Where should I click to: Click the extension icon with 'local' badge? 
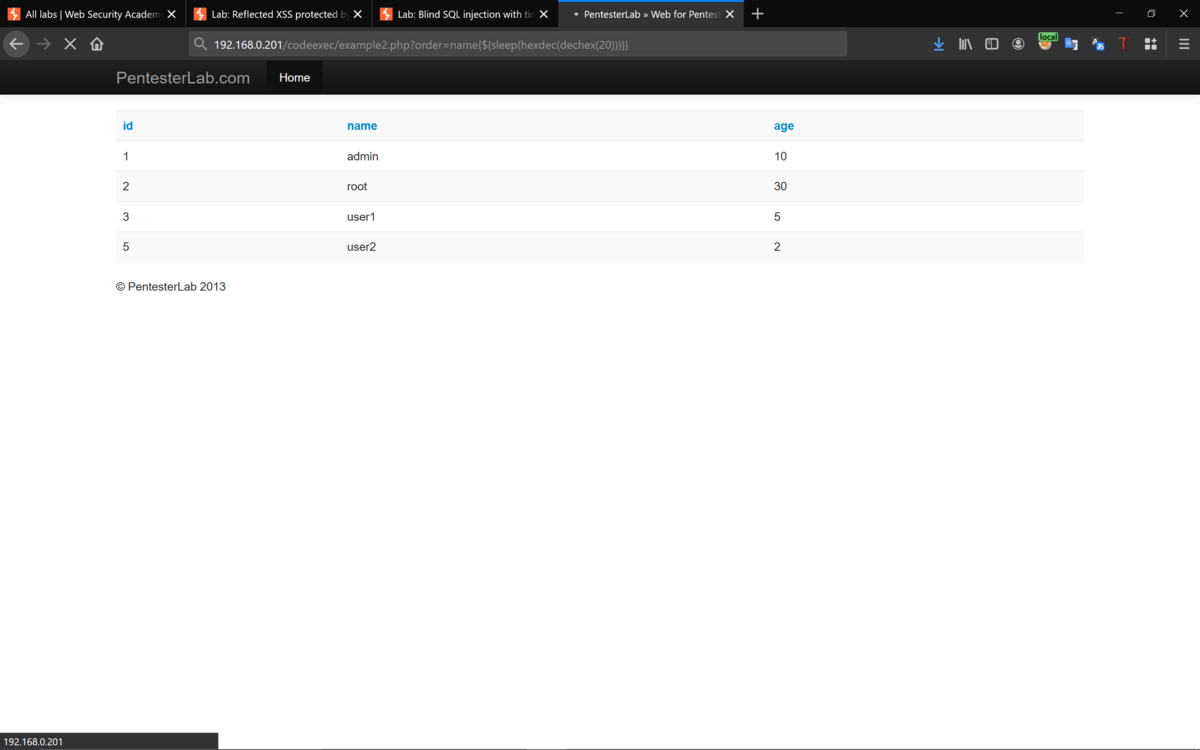click(x=1046, y=42)
